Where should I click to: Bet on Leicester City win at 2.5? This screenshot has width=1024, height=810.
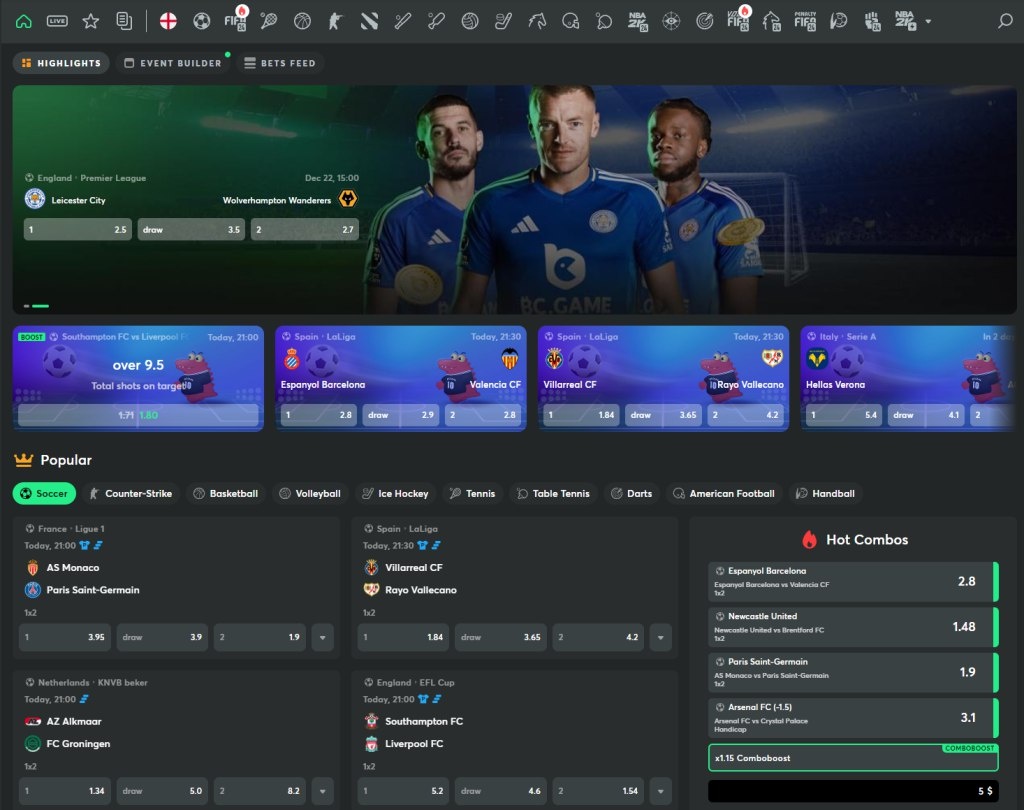click(x=78, y=229)
